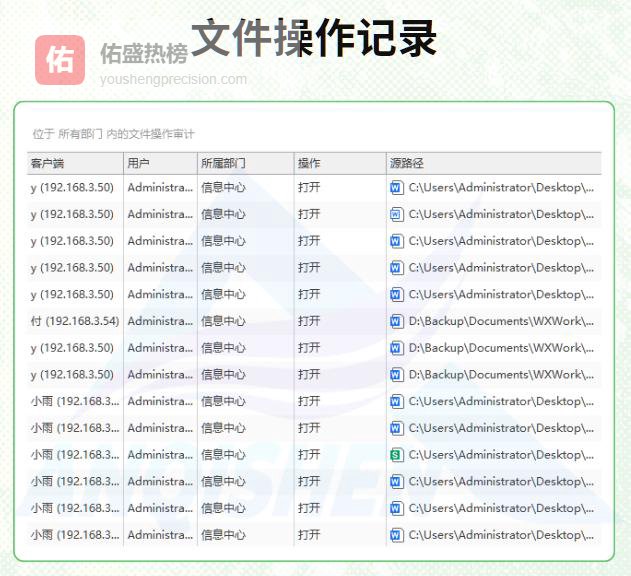This screenshot has width=631, height=576.
Task: Click the Word icon just below the spreadsheet icon
Action: (396, 481)
